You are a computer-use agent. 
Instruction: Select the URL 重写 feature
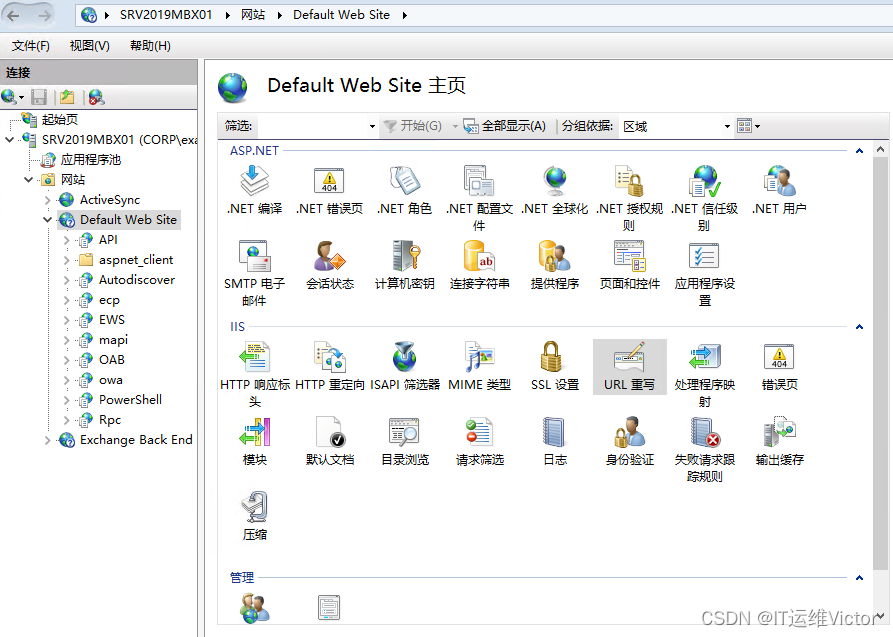pyautogui.click(x=629, y=366)
